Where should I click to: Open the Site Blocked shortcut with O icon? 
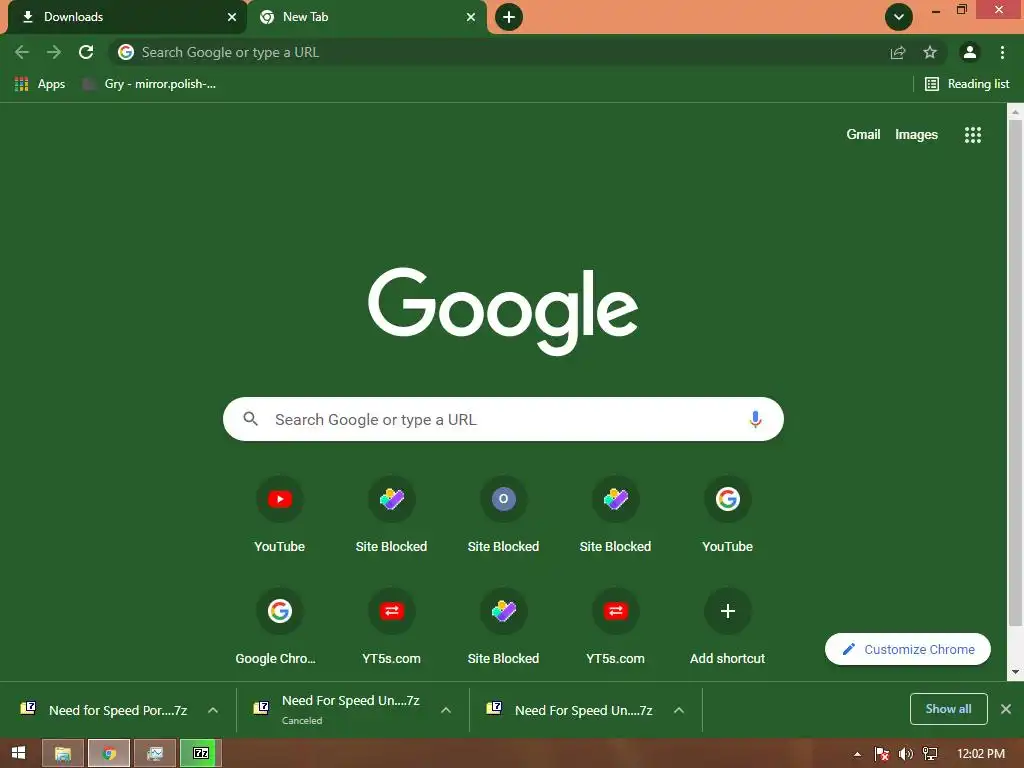pos(504,516)
